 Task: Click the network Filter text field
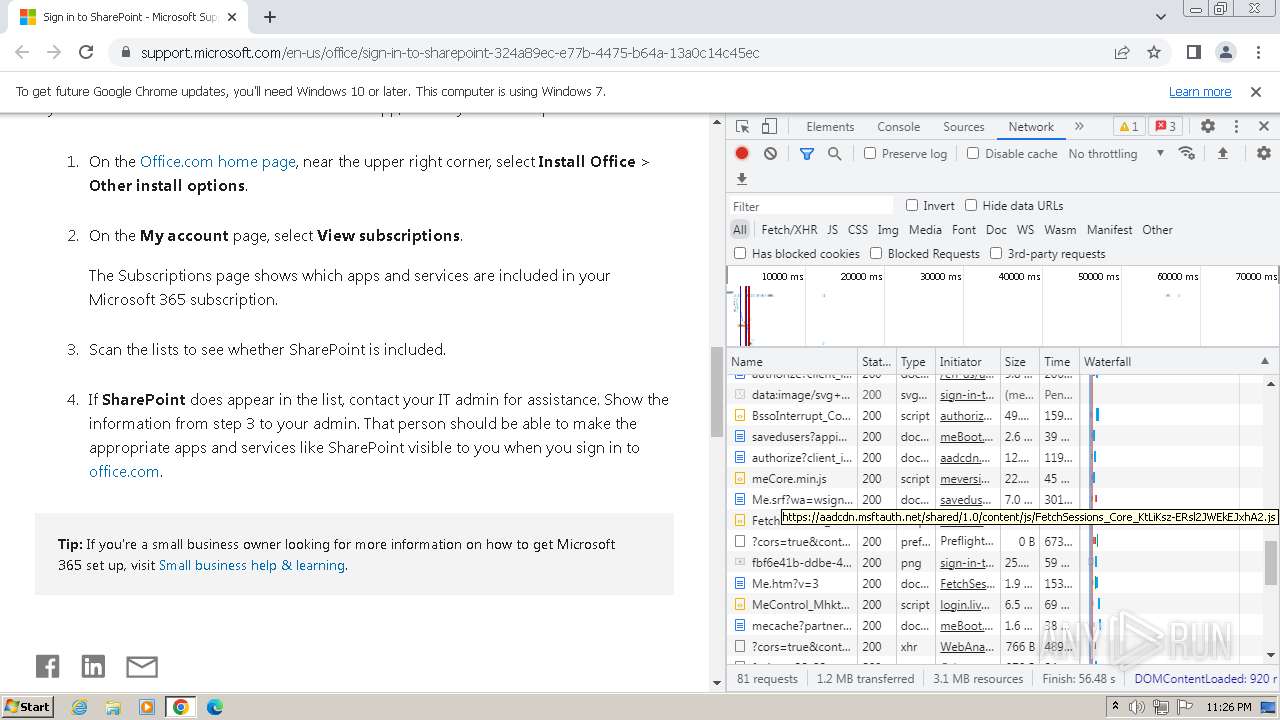click(812, 205)
